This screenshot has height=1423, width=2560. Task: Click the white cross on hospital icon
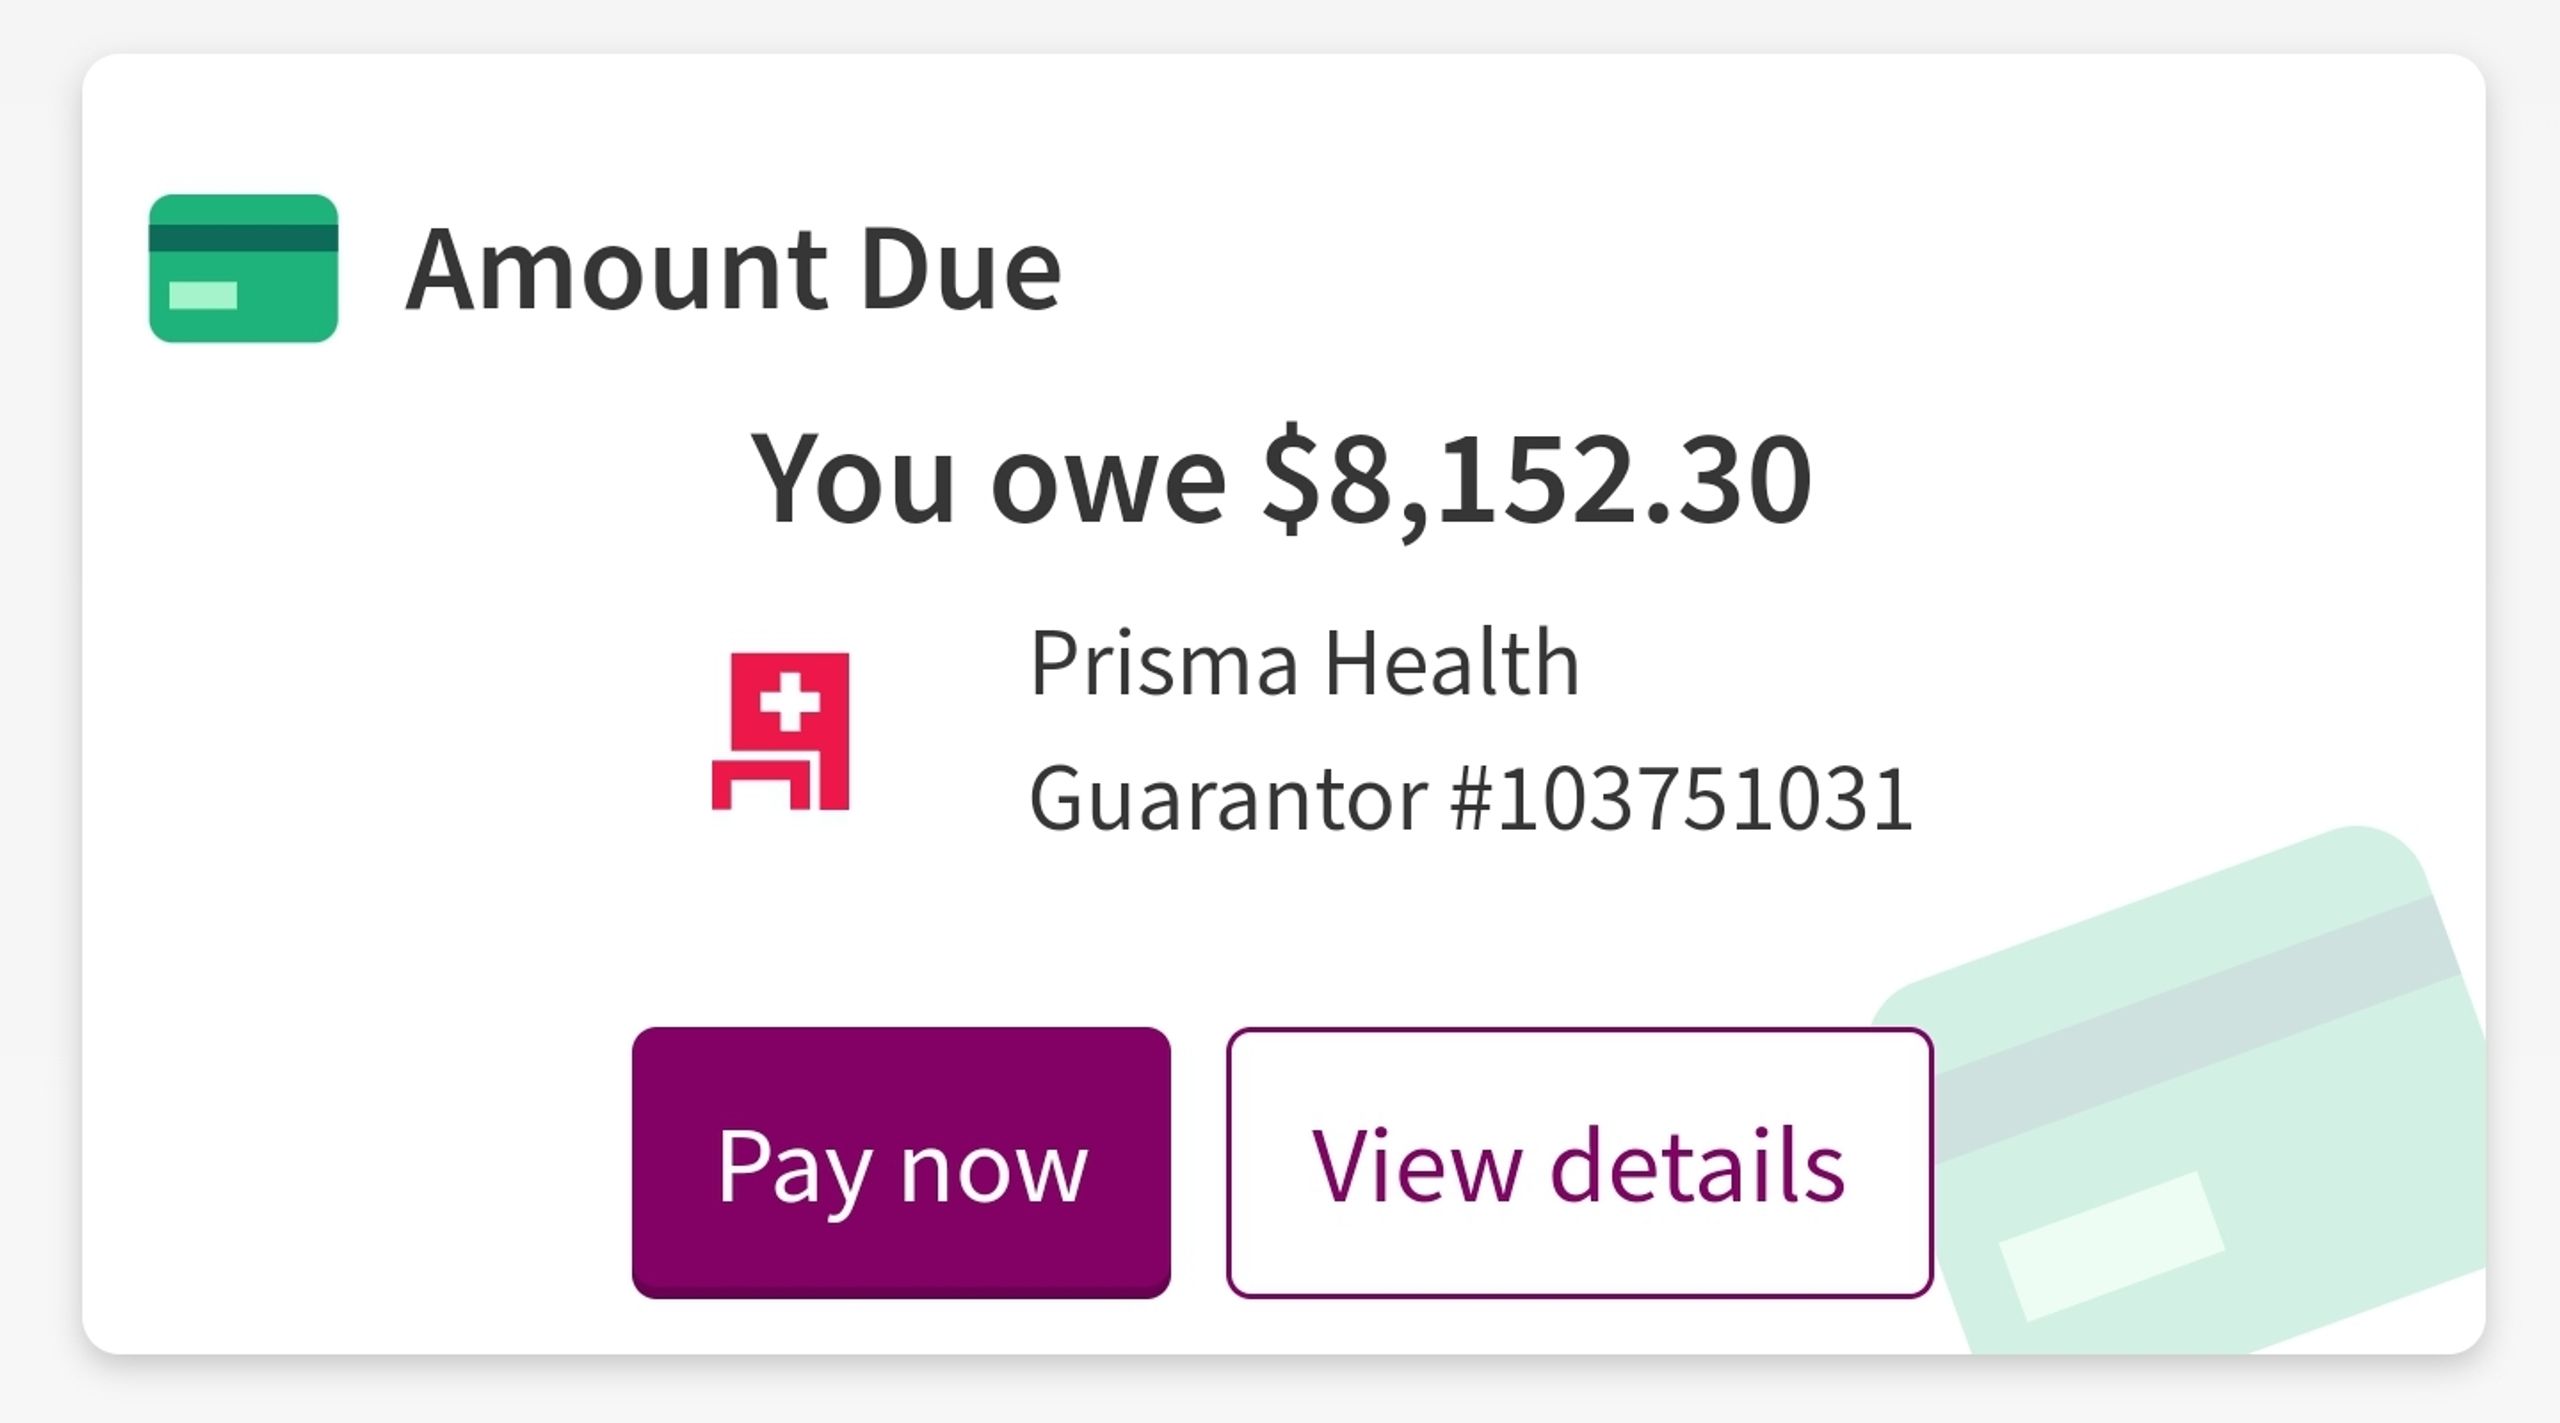790,700
